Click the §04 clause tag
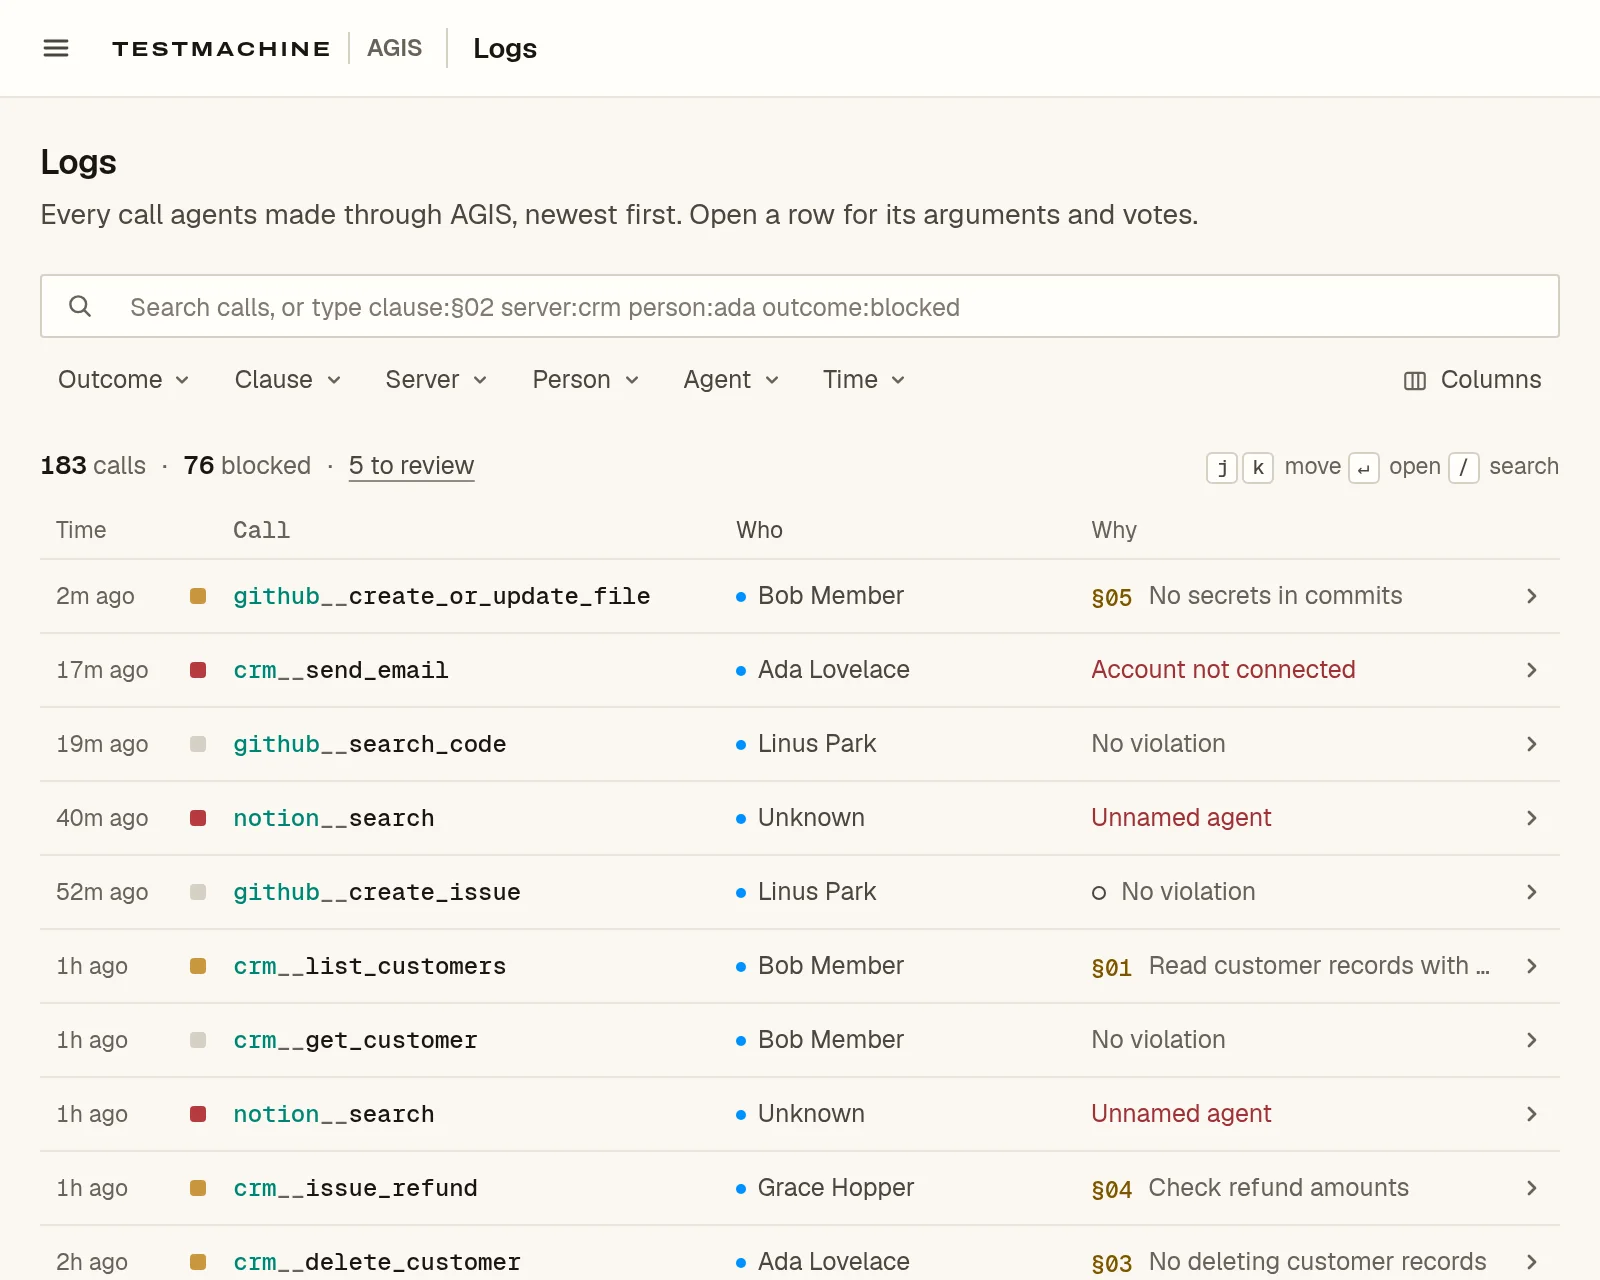This screenshot has height=1280, width=1600. 1111,1189
